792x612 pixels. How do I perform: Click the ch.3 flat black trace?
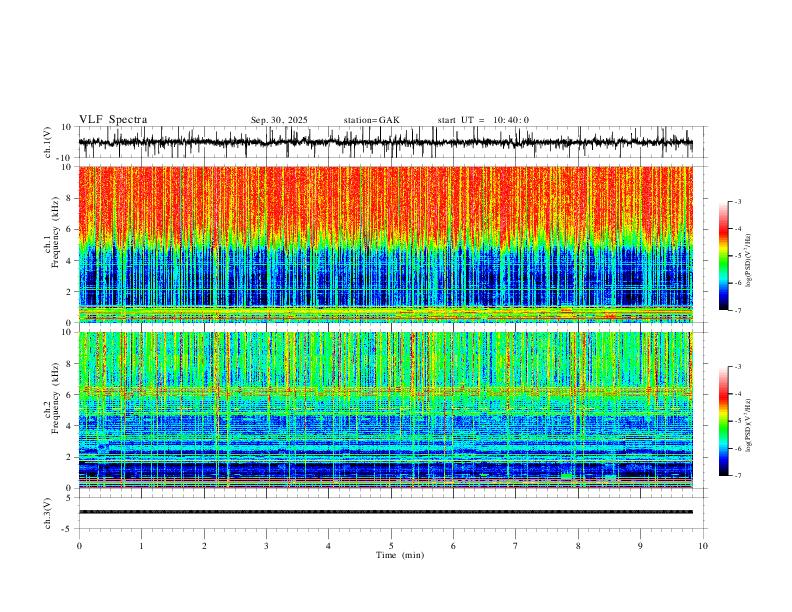click(386, 512)
